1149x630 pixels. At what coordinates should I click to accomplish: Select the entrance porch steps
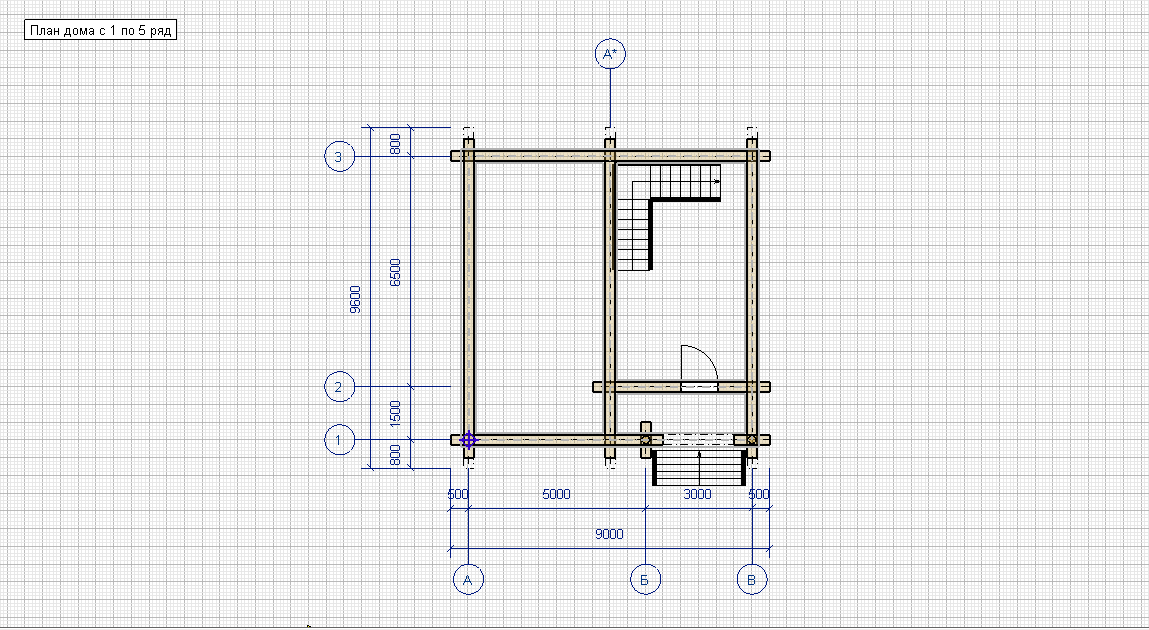(x=699, y=467)
